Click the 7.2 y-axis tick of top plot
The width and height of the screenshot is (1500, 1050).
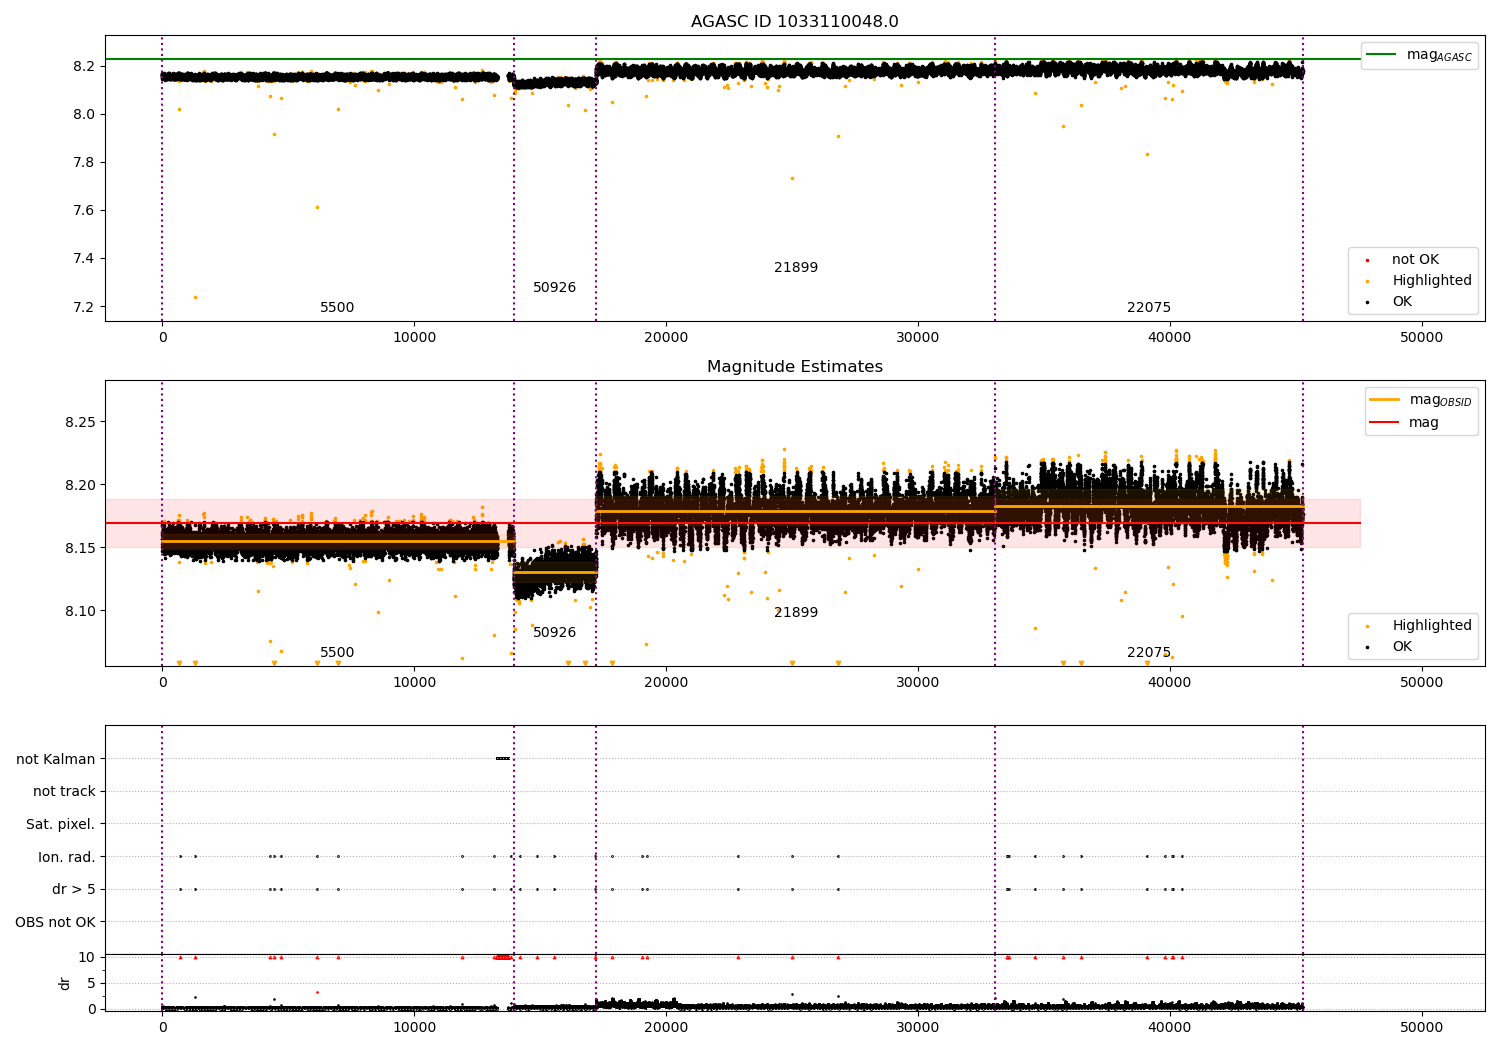pyautogui.click(x=84, y=306)
